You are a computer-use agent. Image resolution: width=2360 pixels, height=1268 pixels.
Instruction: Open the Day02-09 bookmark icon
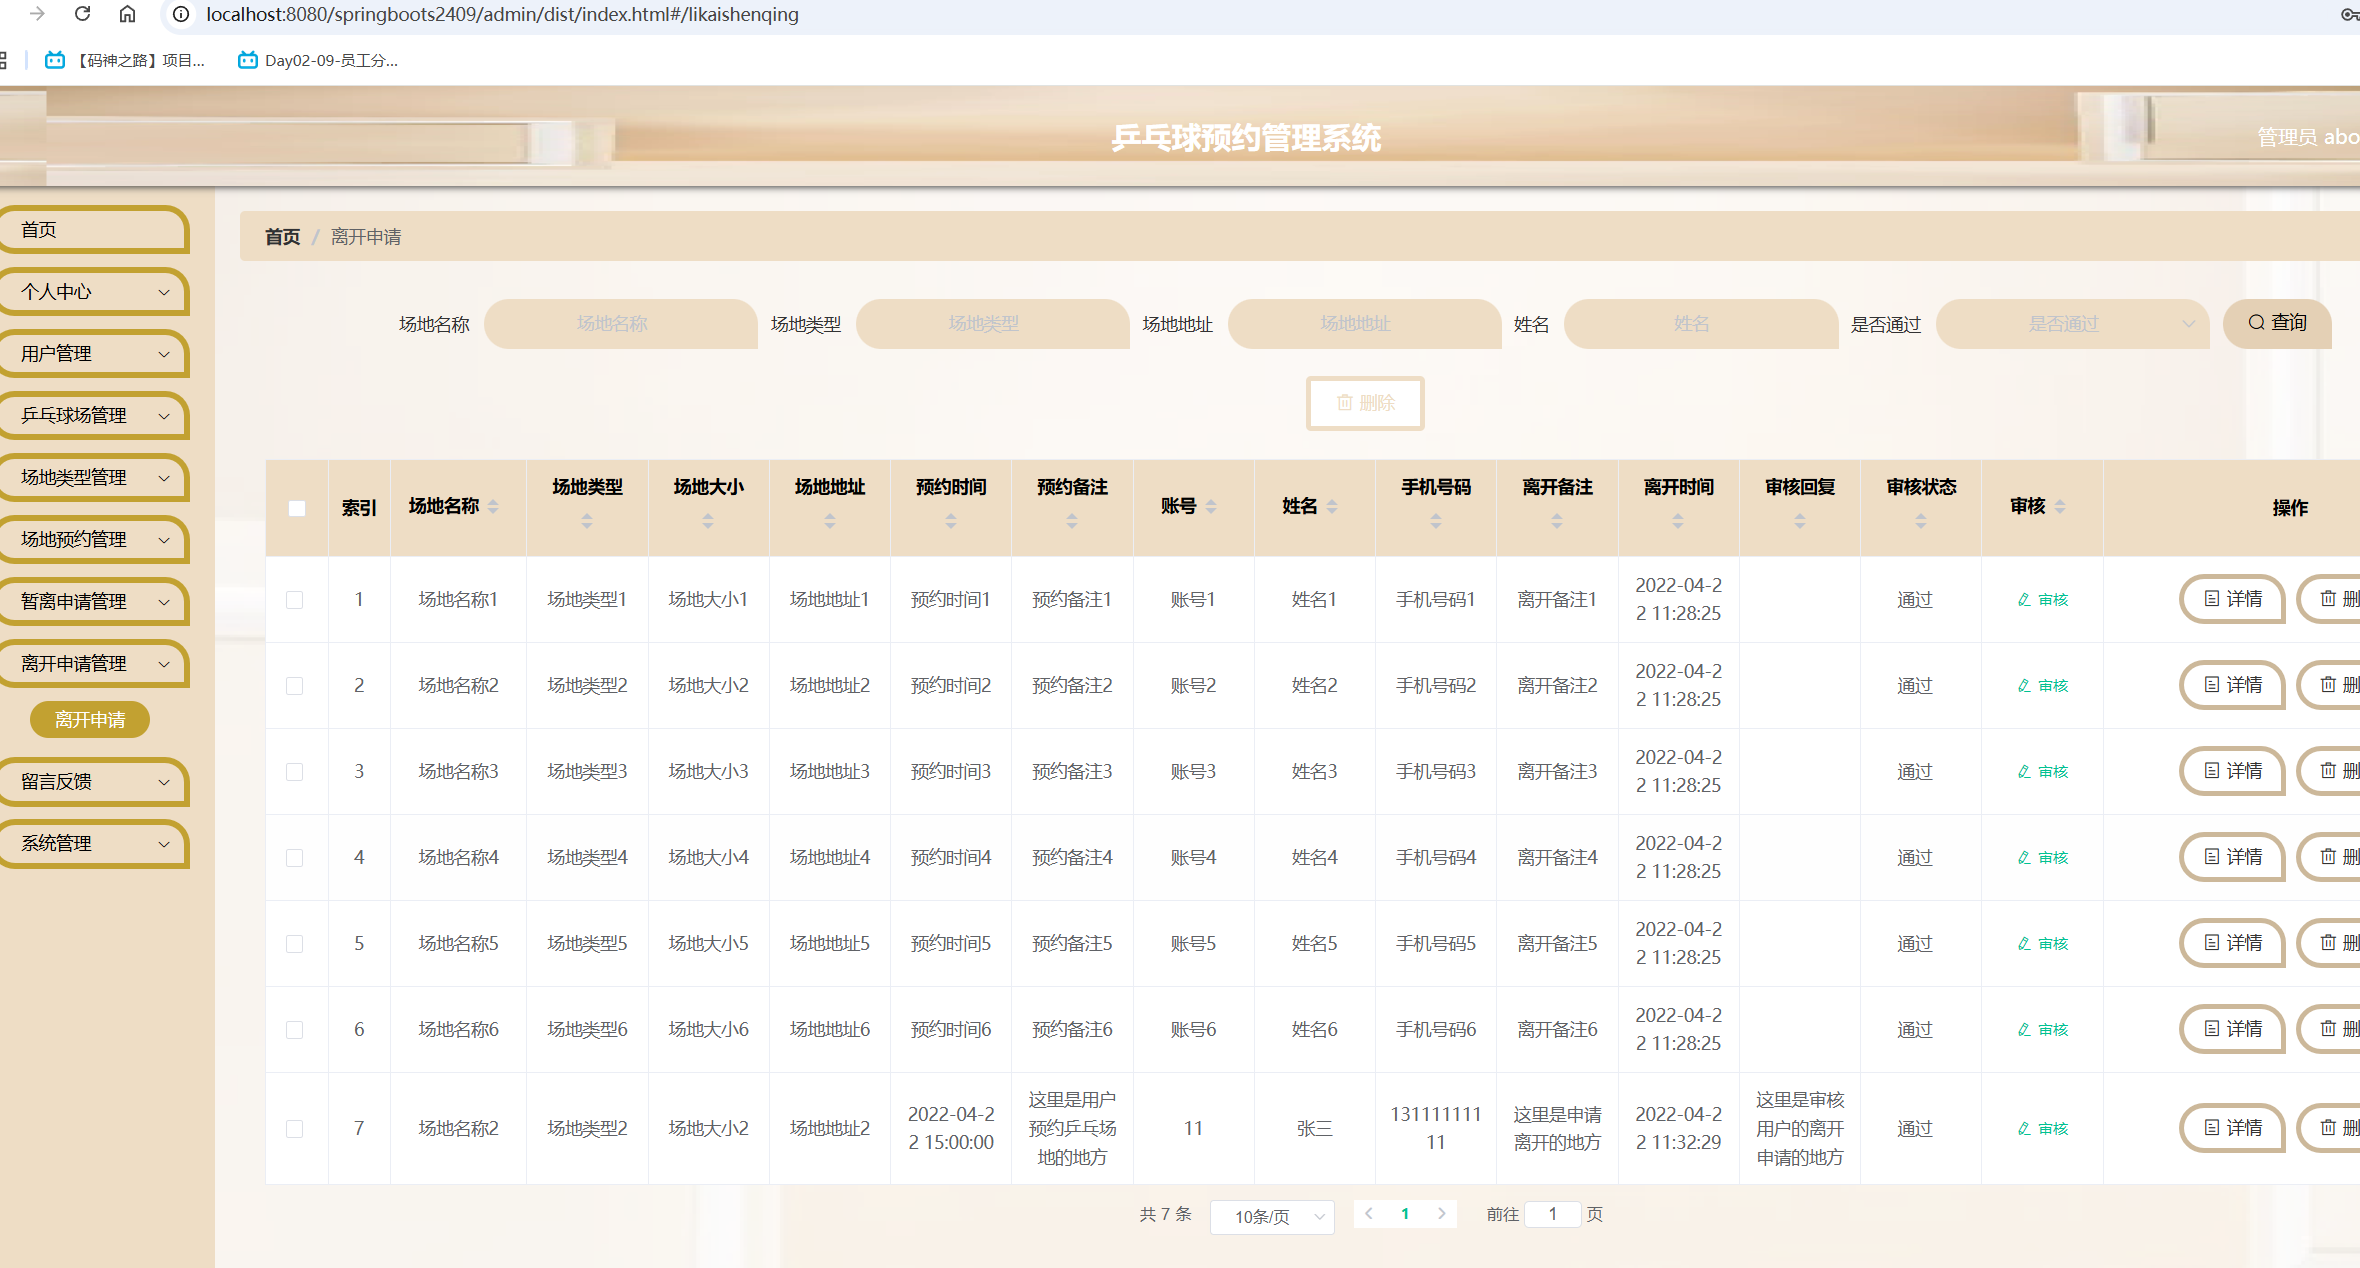click(247, 60)
